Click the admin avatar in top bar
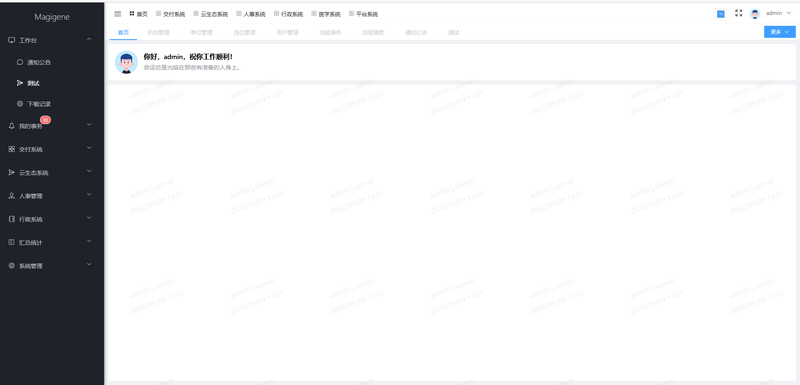This screenshot has height=385, width=800. 755,14
